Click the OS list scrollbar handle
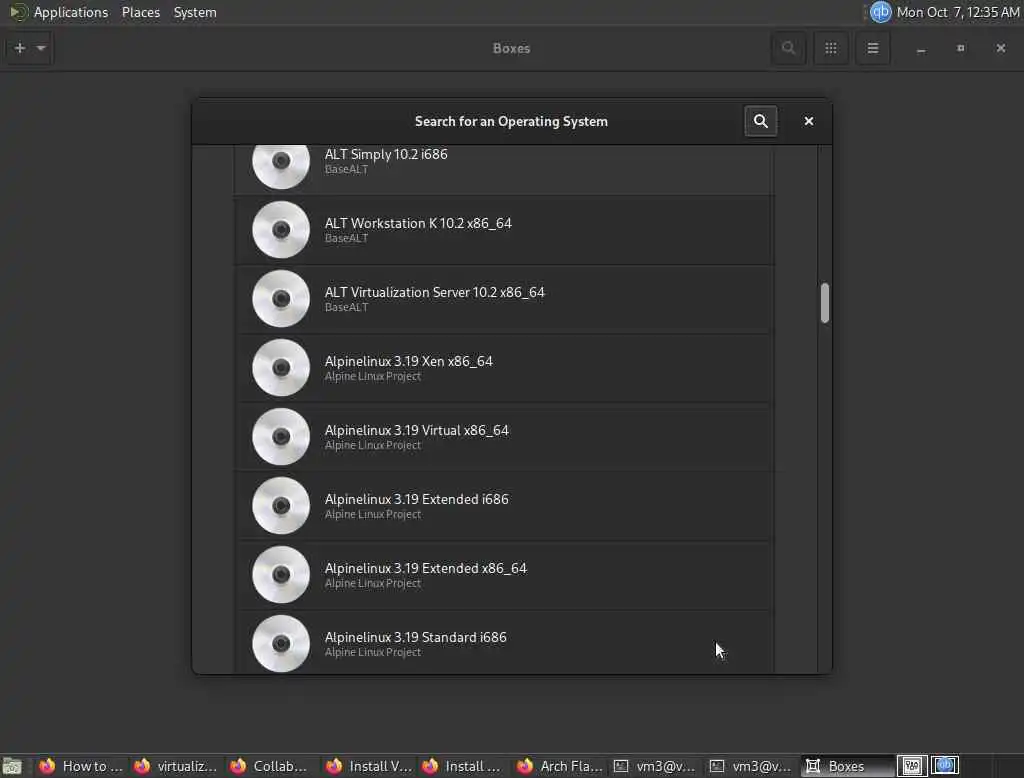 [825, 302]
